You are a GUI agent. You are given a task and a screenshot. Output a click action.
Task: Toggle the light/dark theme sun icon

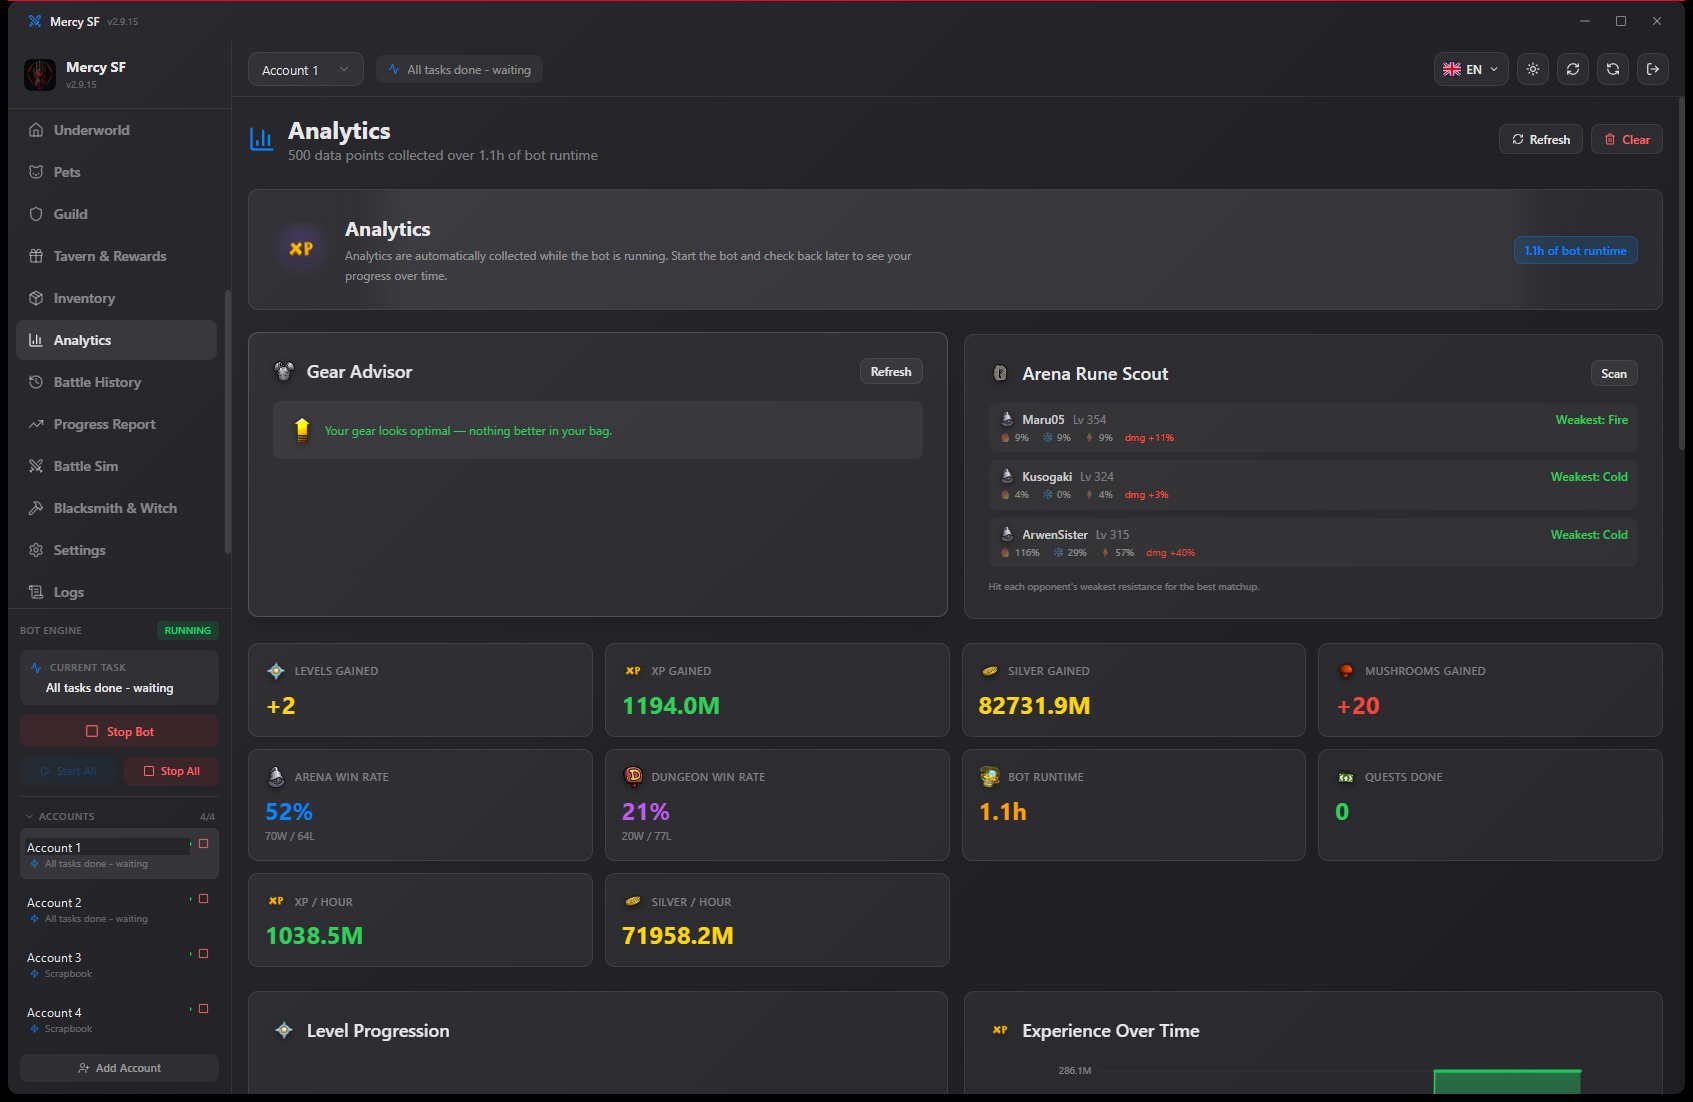point(1533,69)
